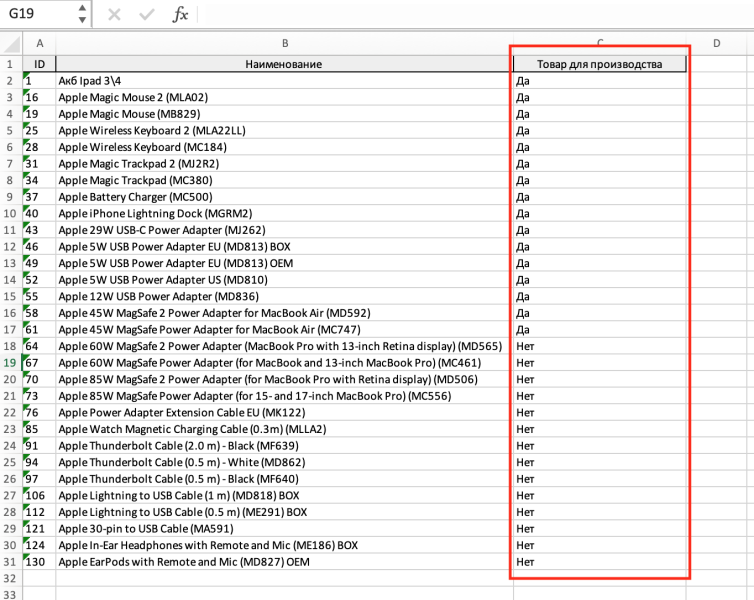Select row header 19
754x600 pixels.
pyautogui.click(x=11, y=362)
